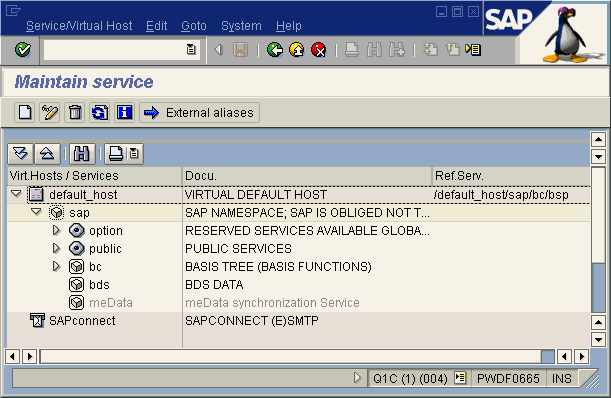Click the tree Find binoculars icon

(x=82, y=154)
